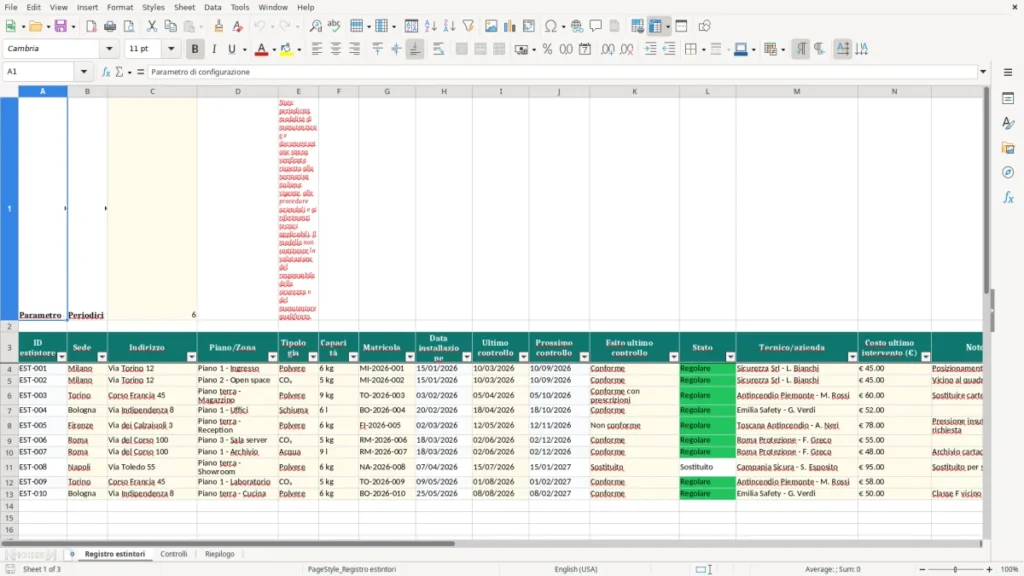Image resolution: width=1024 pixels, height=576 pixels.
Task: Activate clone formatting paintbrush
Action: tap(219, 26)
